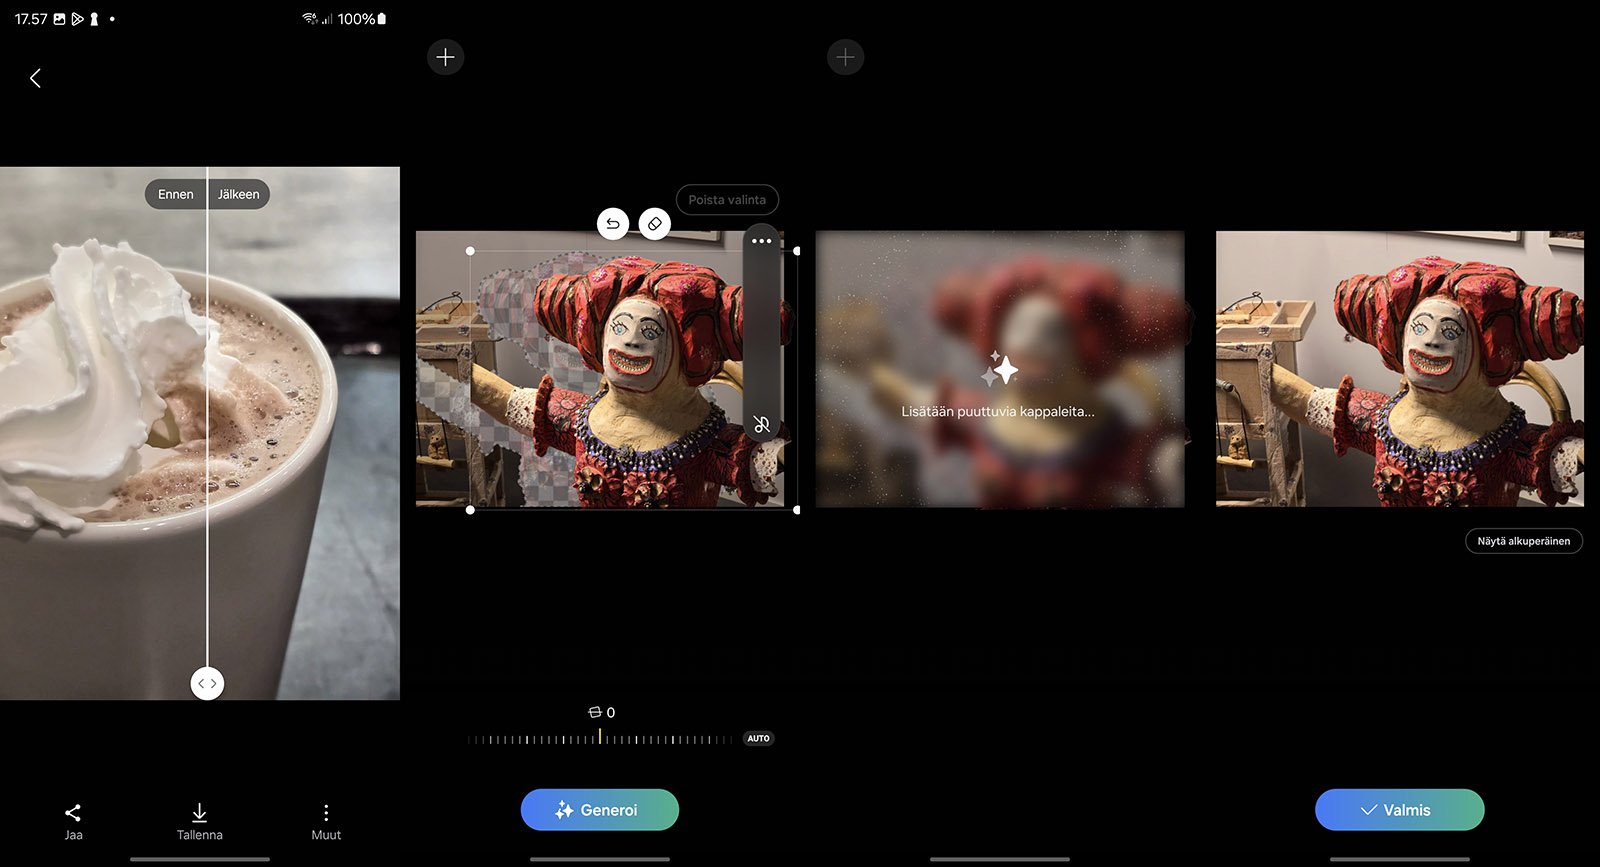Switch to the Ennen view
The height and width of the screenshot is (867, 1600).
point(176,194)
